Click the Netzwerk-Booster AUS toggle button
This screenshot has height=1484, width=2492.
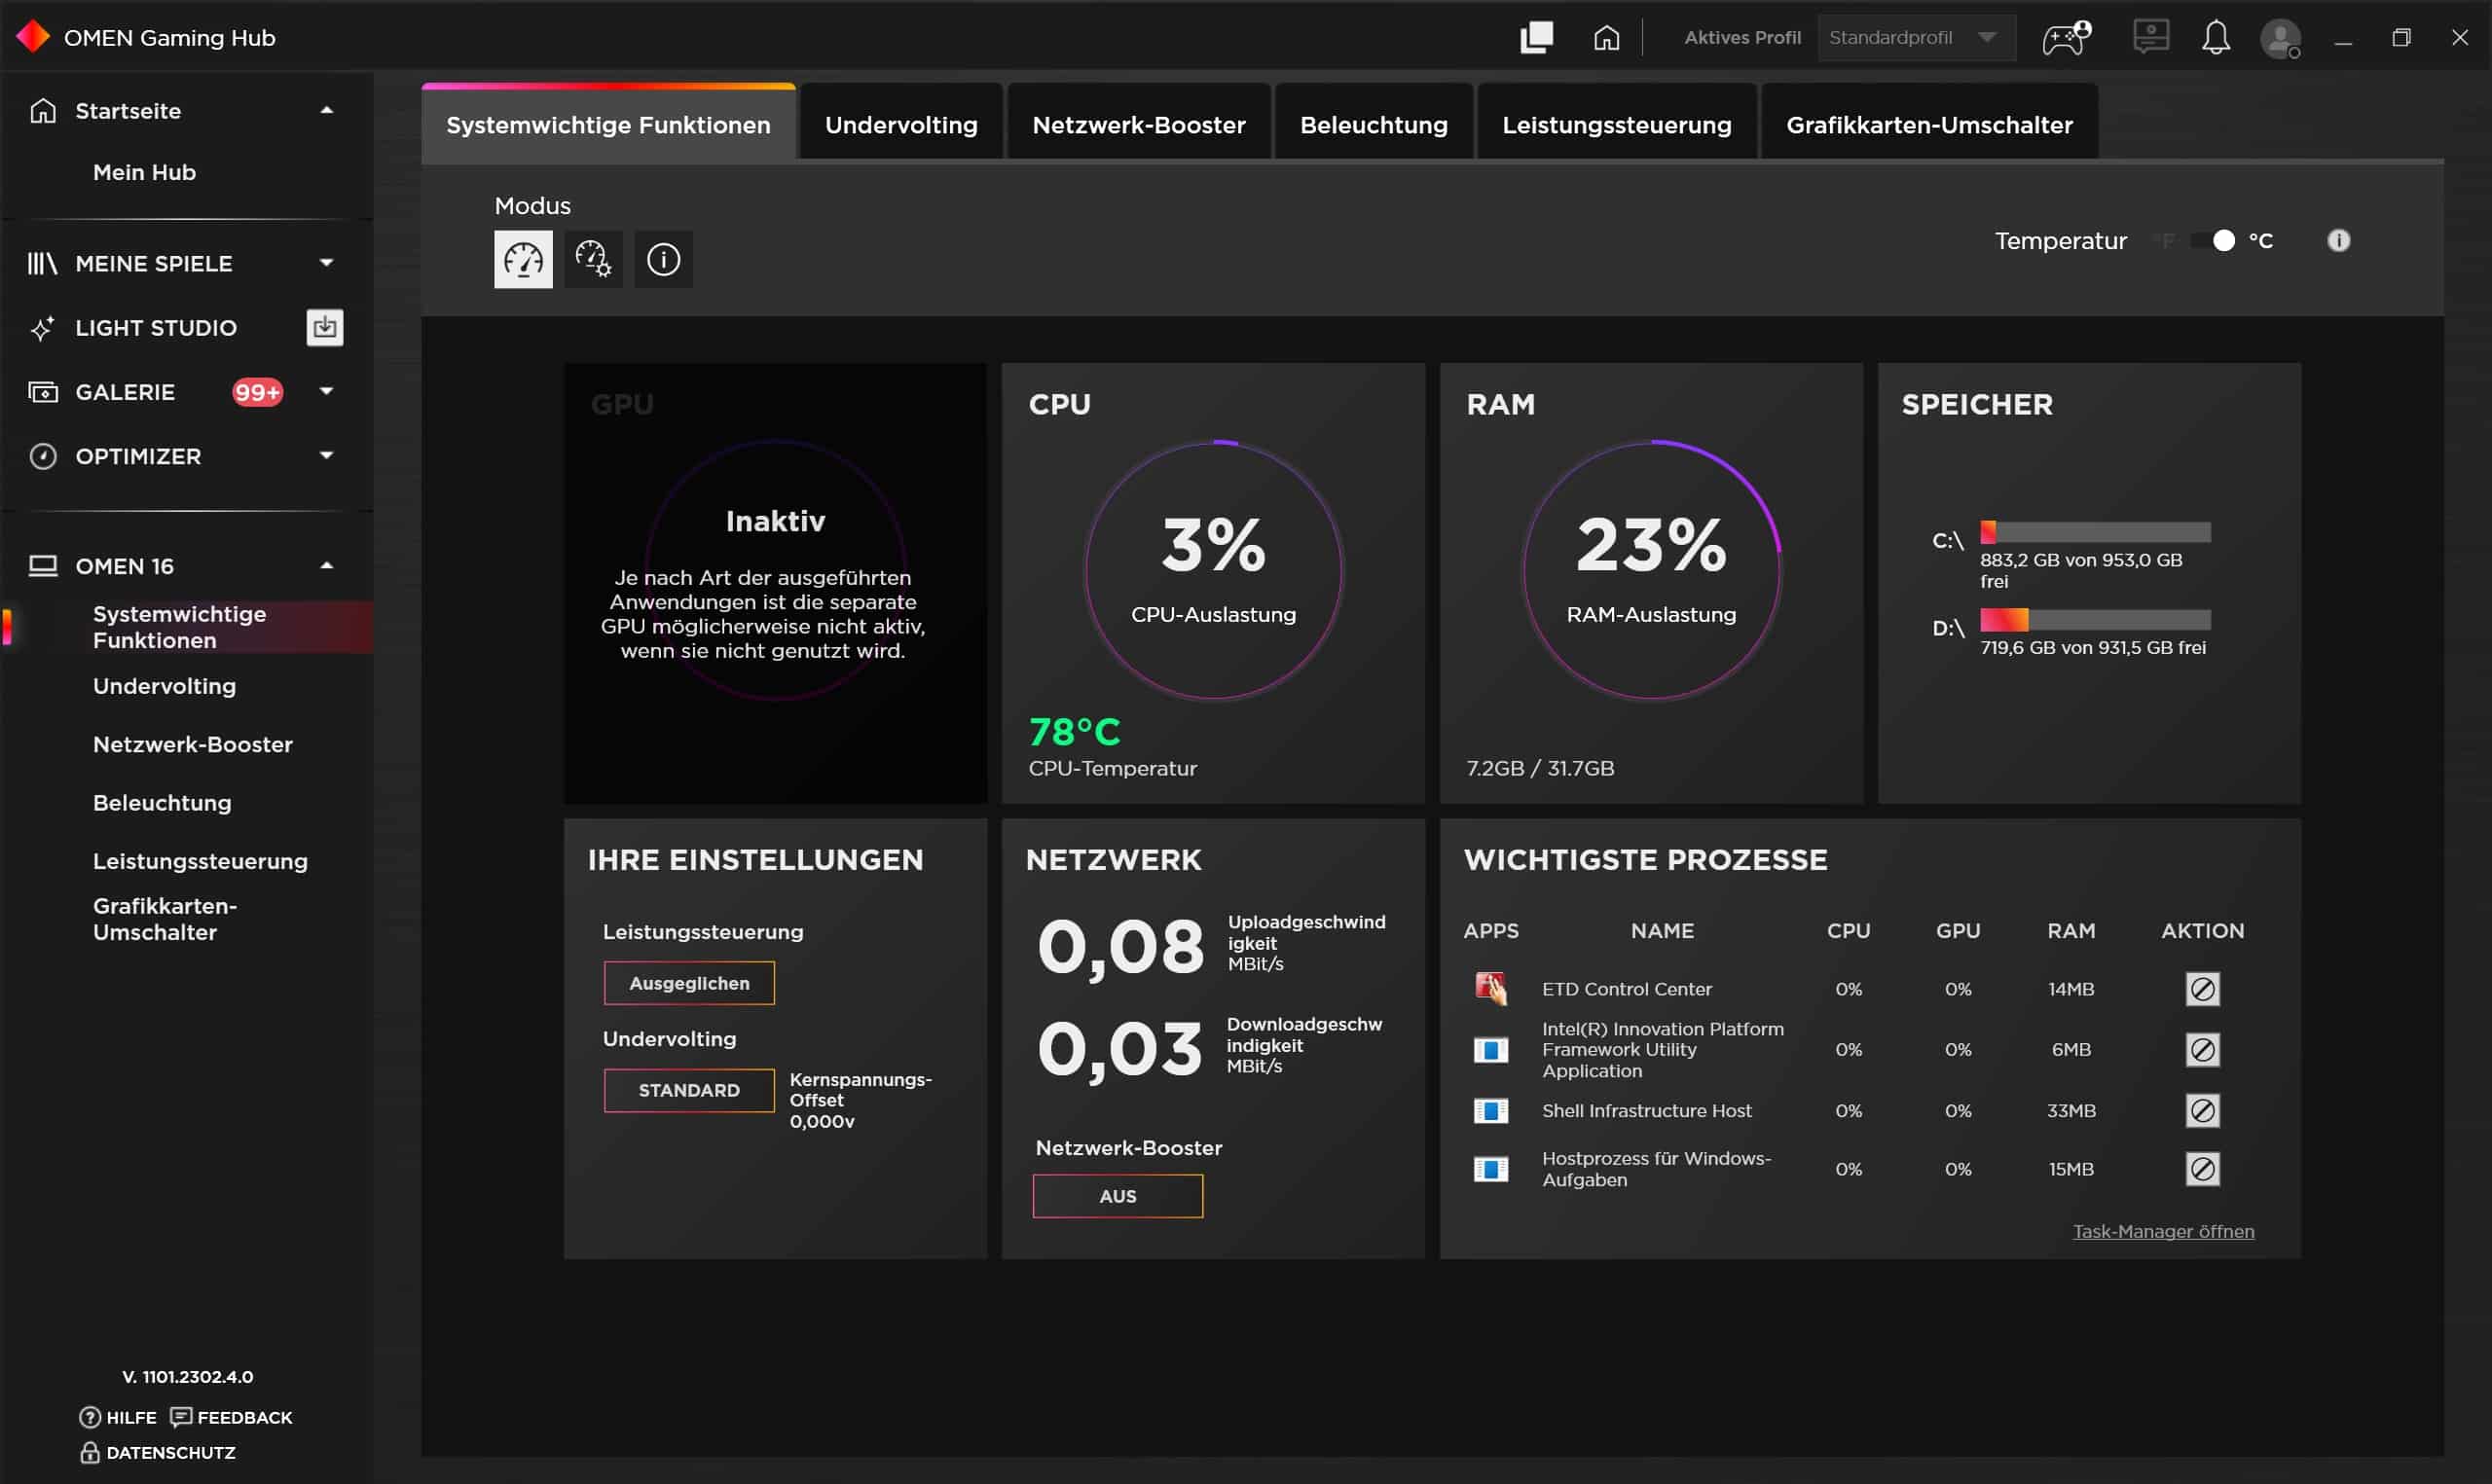[x=1117, y=1196]
